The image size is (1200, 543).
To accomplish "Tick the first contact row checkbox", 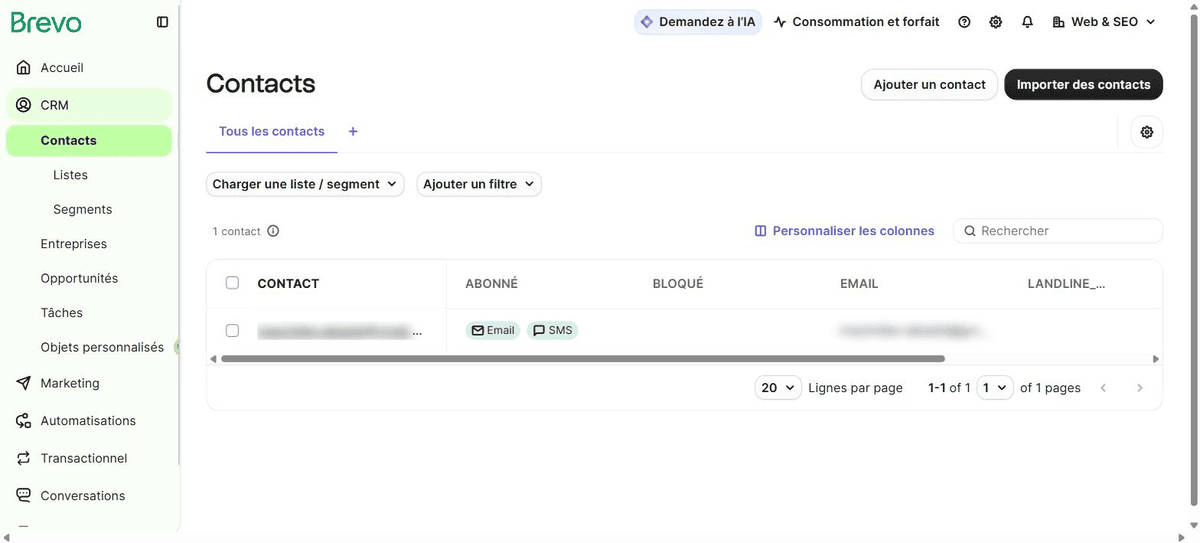I will pos(232,330).
